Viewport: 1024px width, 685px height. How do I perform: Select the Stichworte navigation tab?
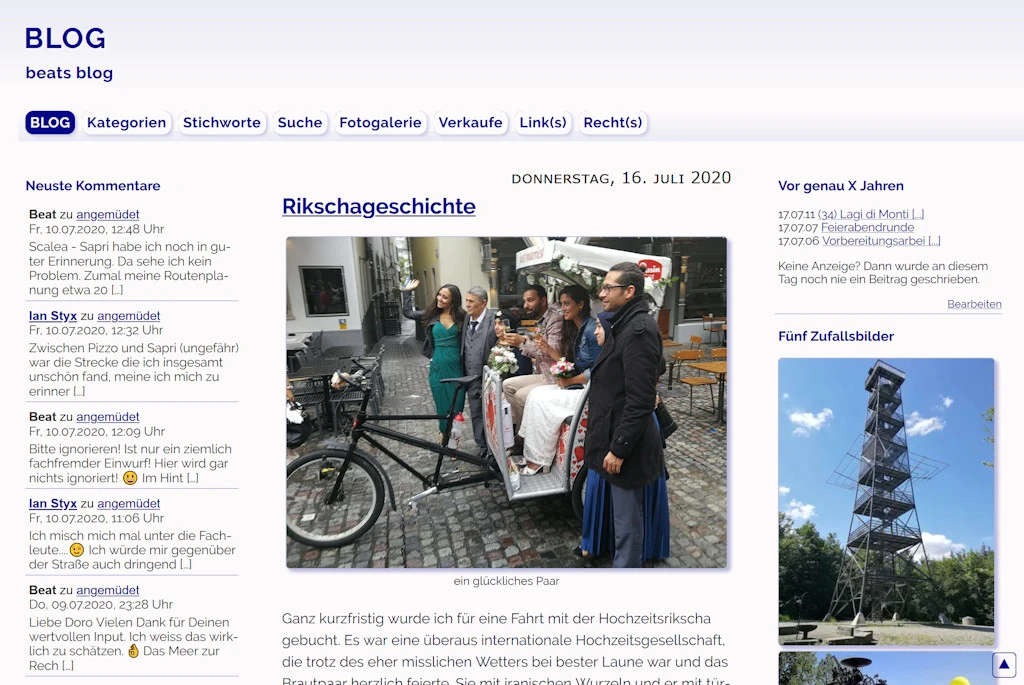tap(221, 123)
